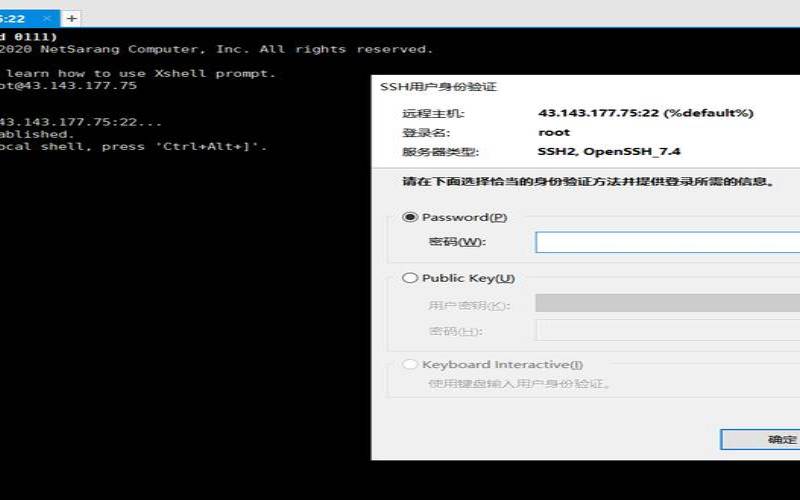
Task: Focus the 密码(W) password input field
Action: 667,242
